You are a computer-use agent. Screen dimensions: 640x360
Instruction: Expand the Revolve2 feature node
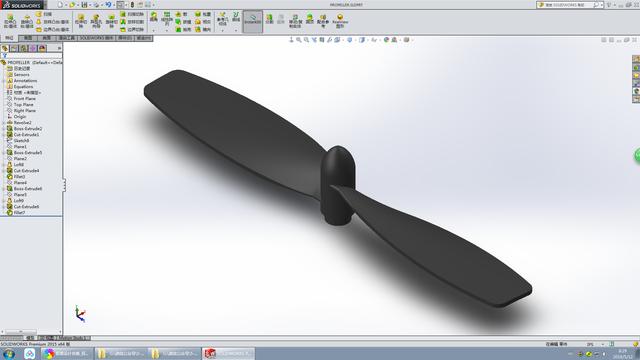tap(4, 123)
